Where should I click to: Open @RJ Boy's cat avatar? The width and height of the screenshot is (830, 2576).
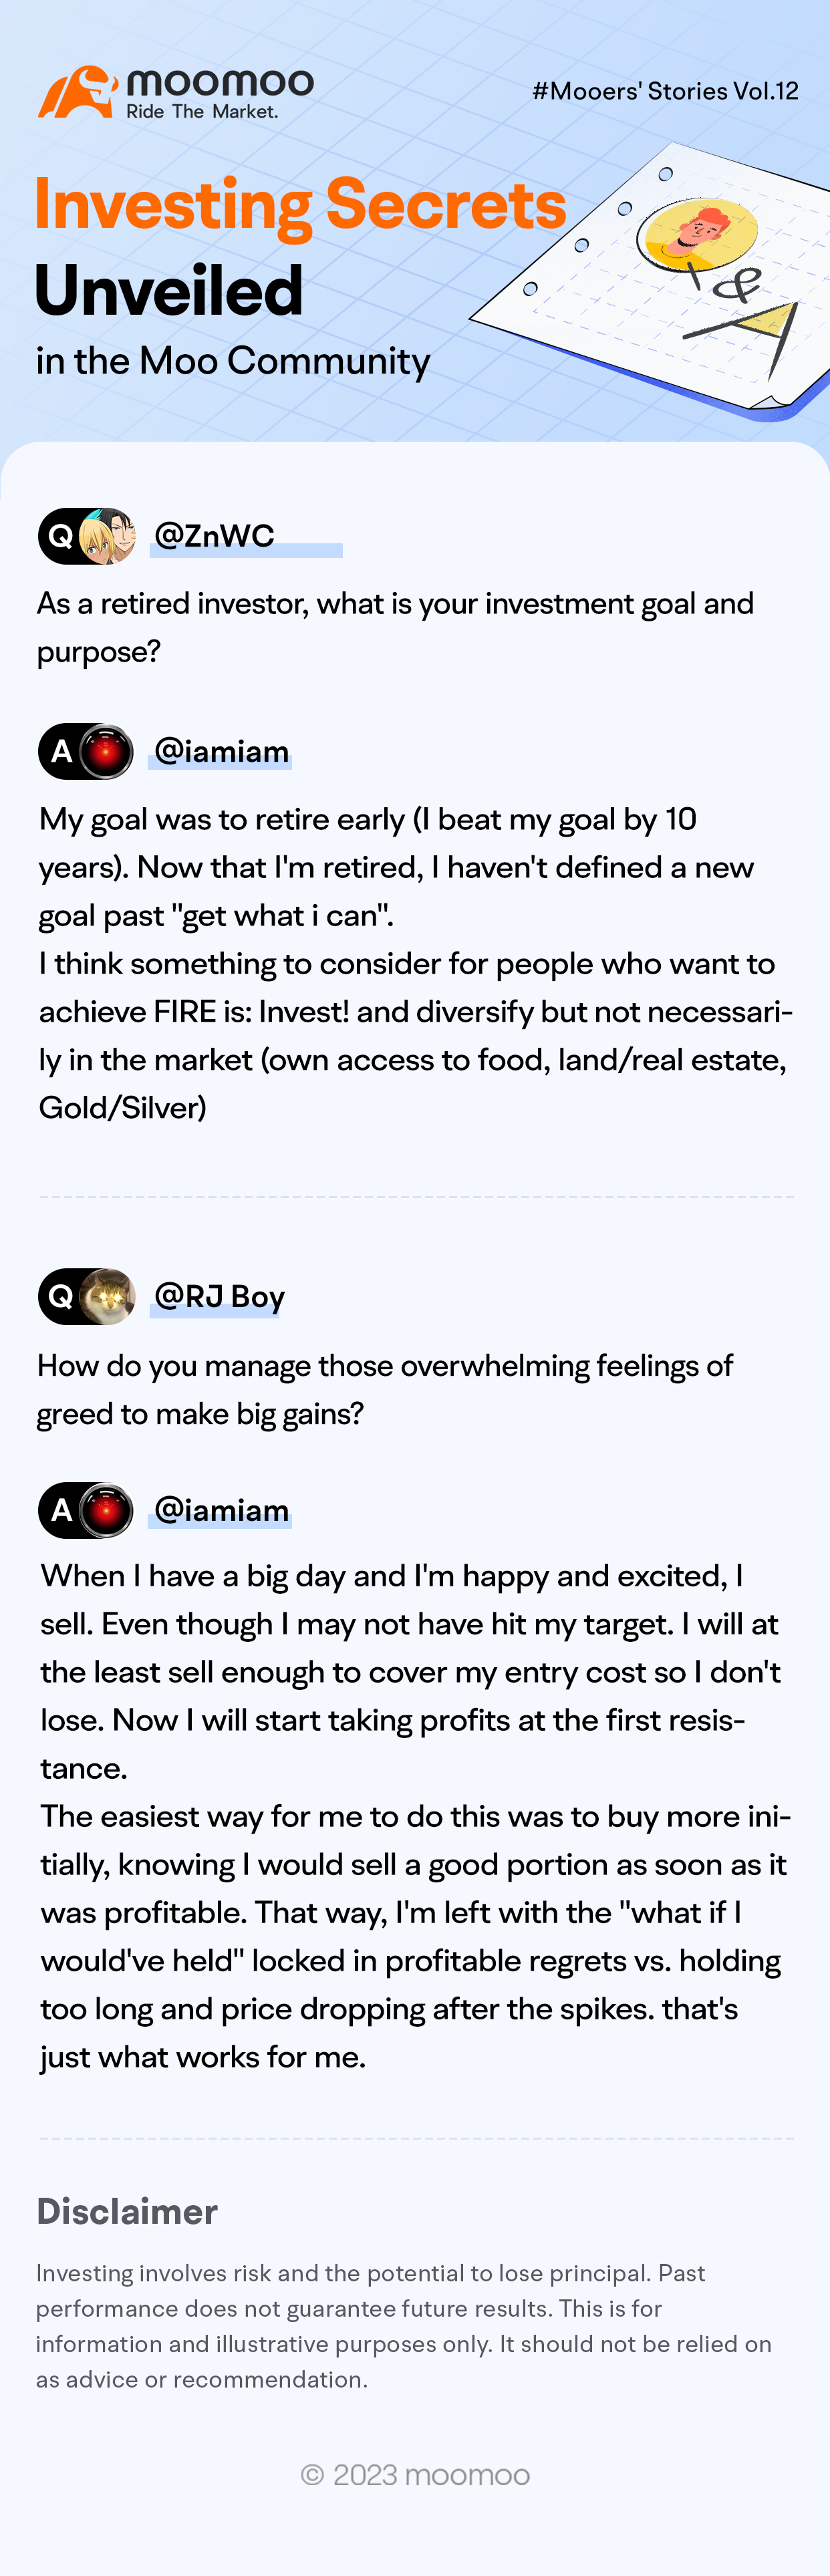[107, 1296]
